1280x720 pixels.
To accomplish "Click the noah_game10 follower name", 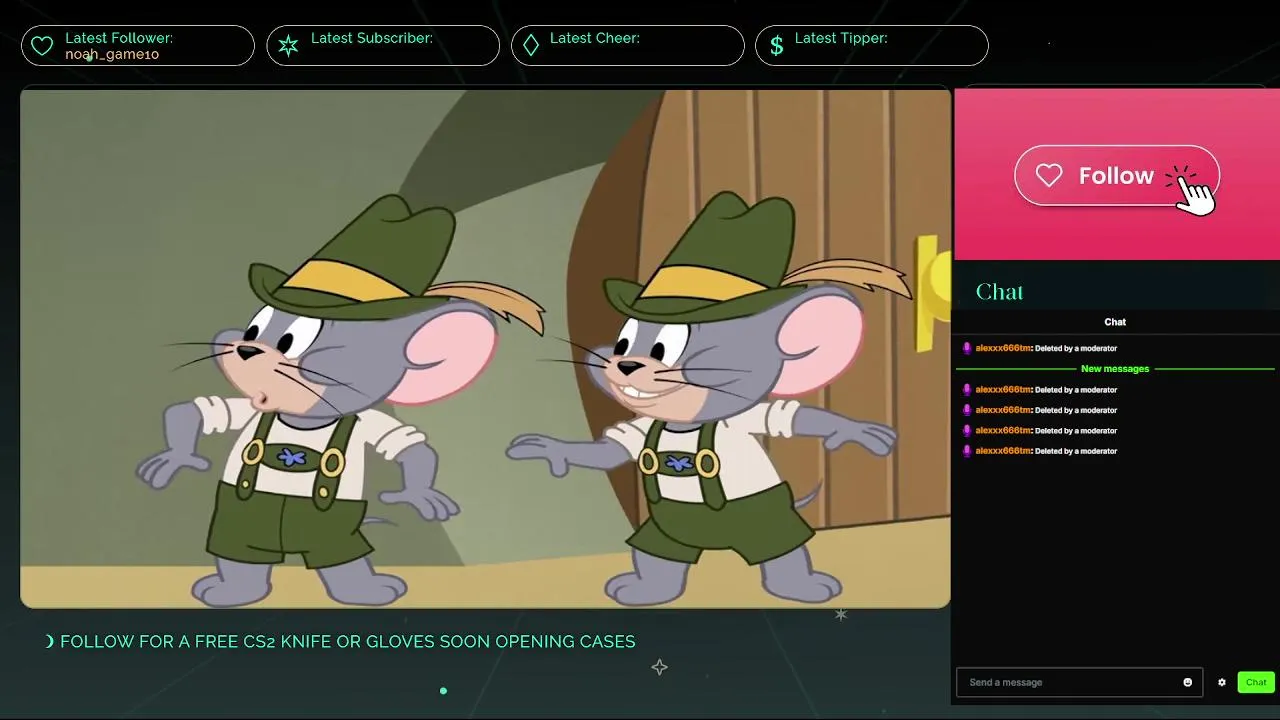I will (112, 54).
